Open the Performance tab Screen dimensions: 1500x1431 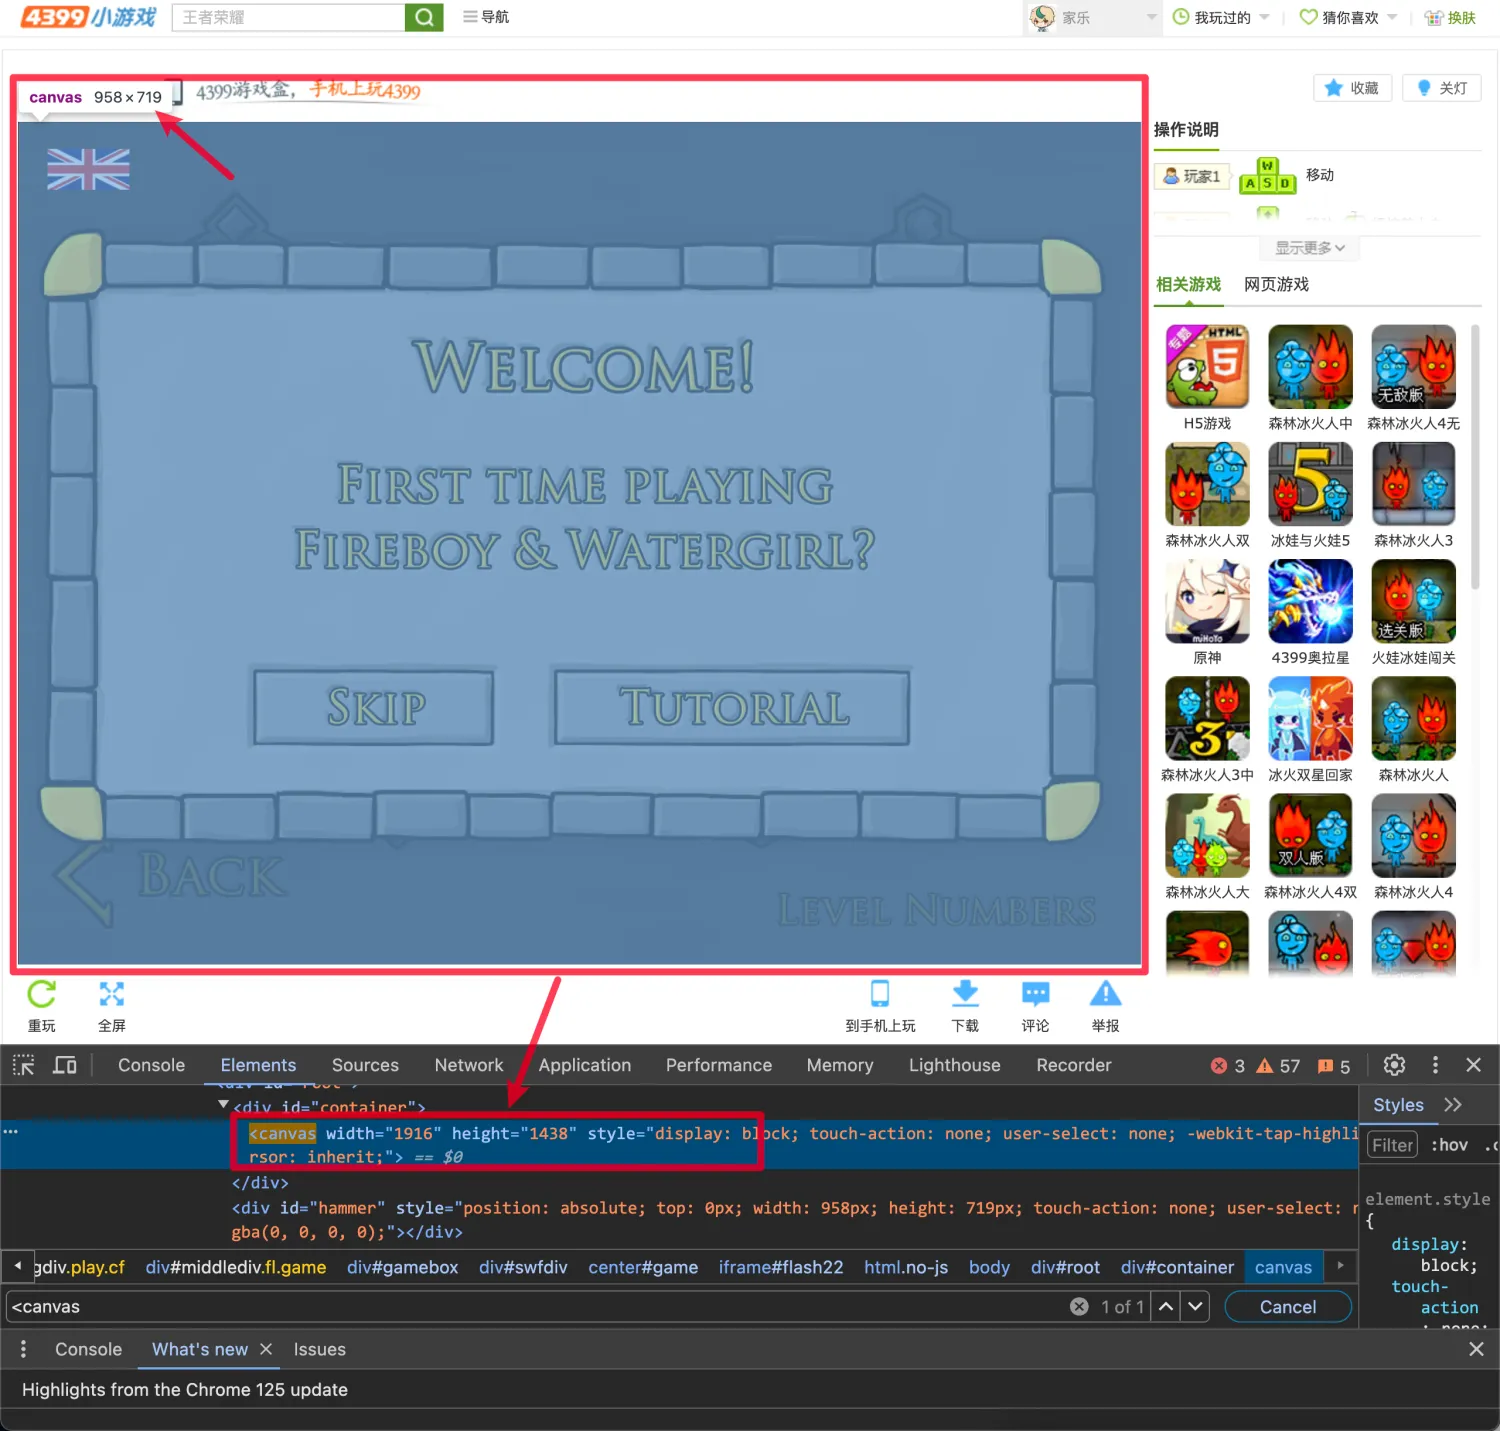(719, 1065)
